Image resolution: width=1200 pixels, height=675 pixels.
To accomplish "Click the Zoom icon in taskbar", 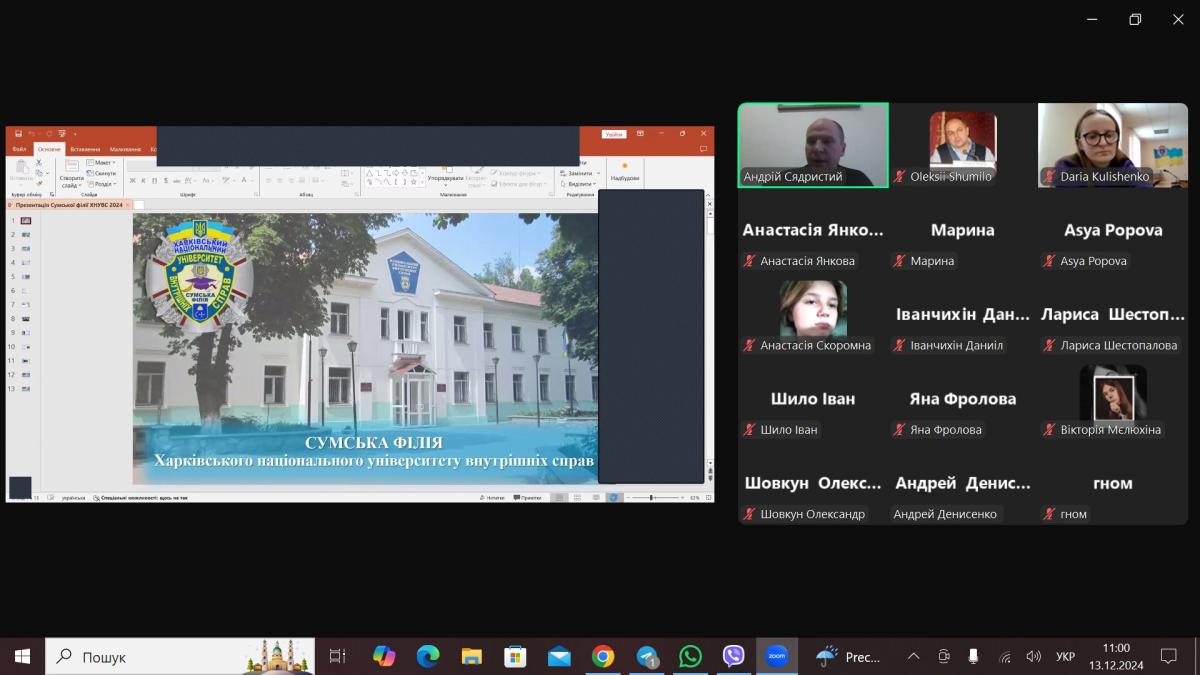I will 777,656.
